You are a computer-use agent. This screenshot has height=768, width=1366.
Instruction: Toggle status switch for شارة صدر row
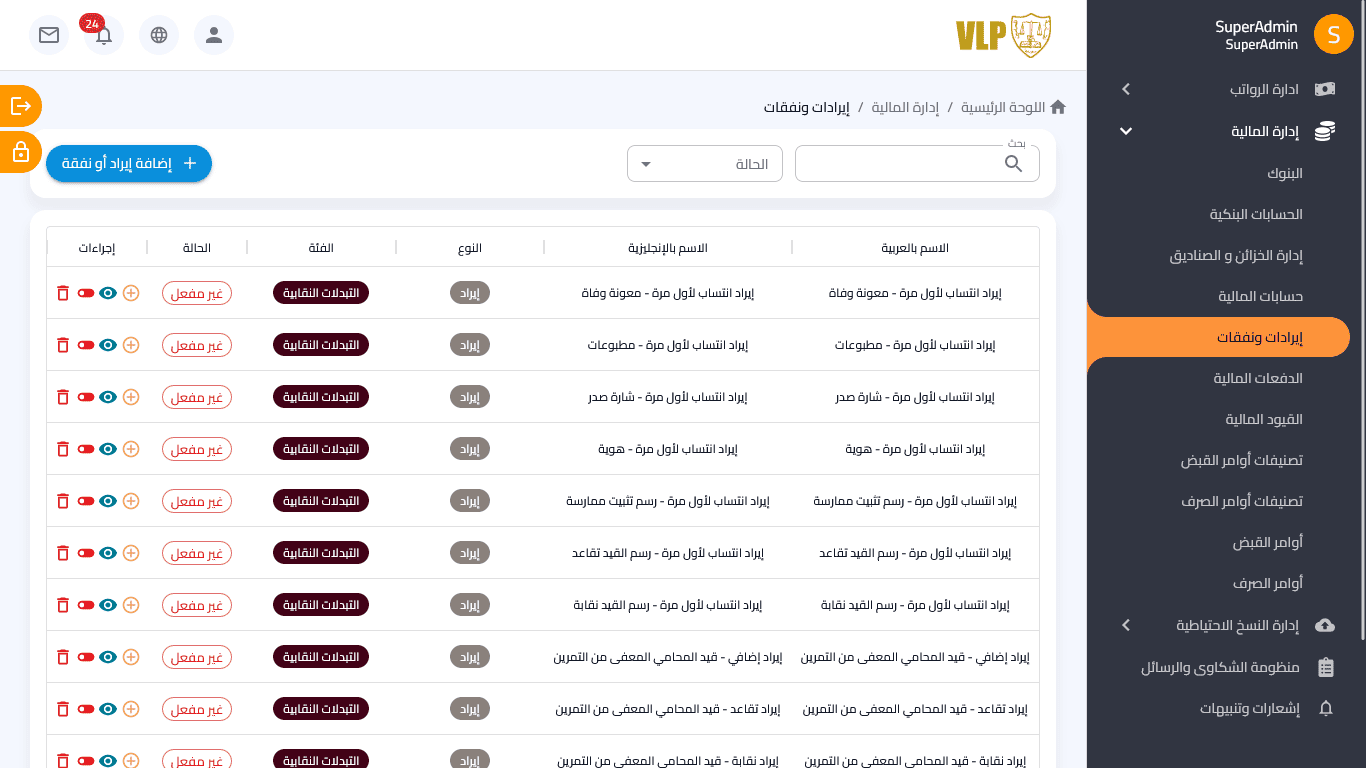click(x=86, y=397)
